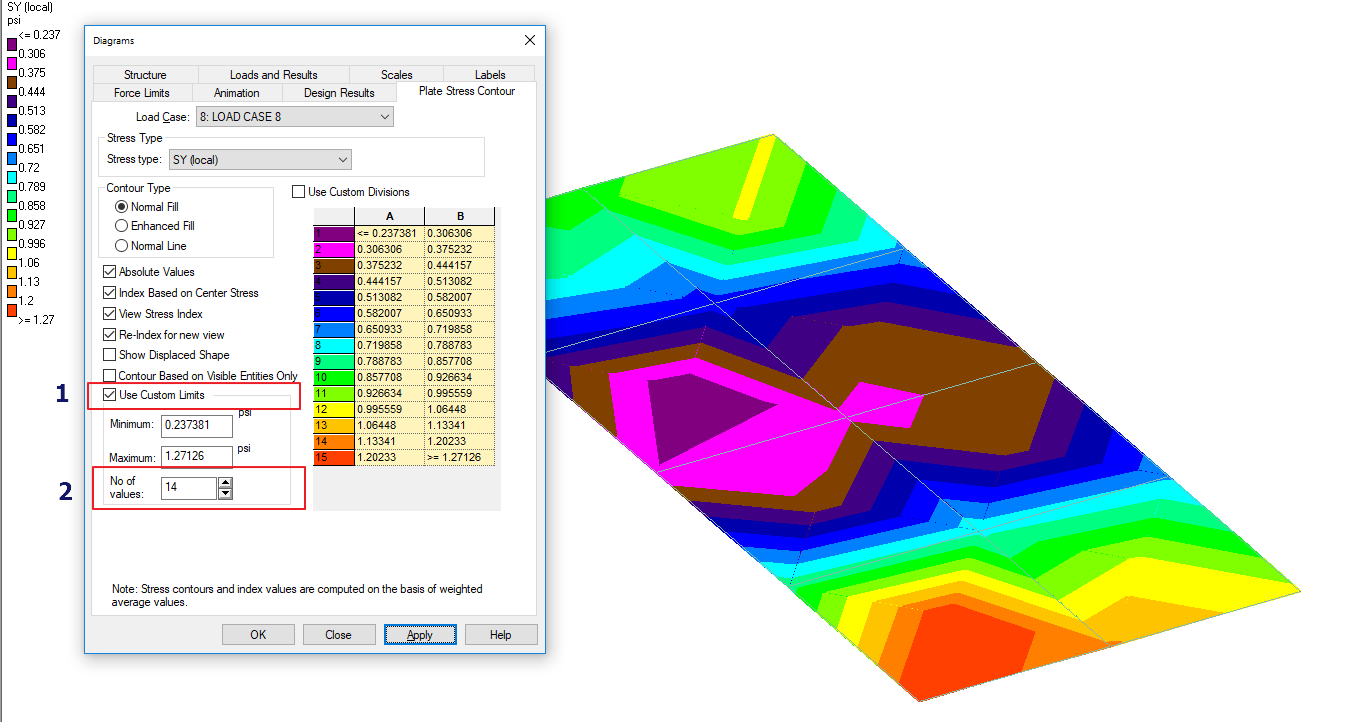Viewport: 1350px width, 722px height.
Task: Click the yellow swatch in row 12
Action: point(333,410)
